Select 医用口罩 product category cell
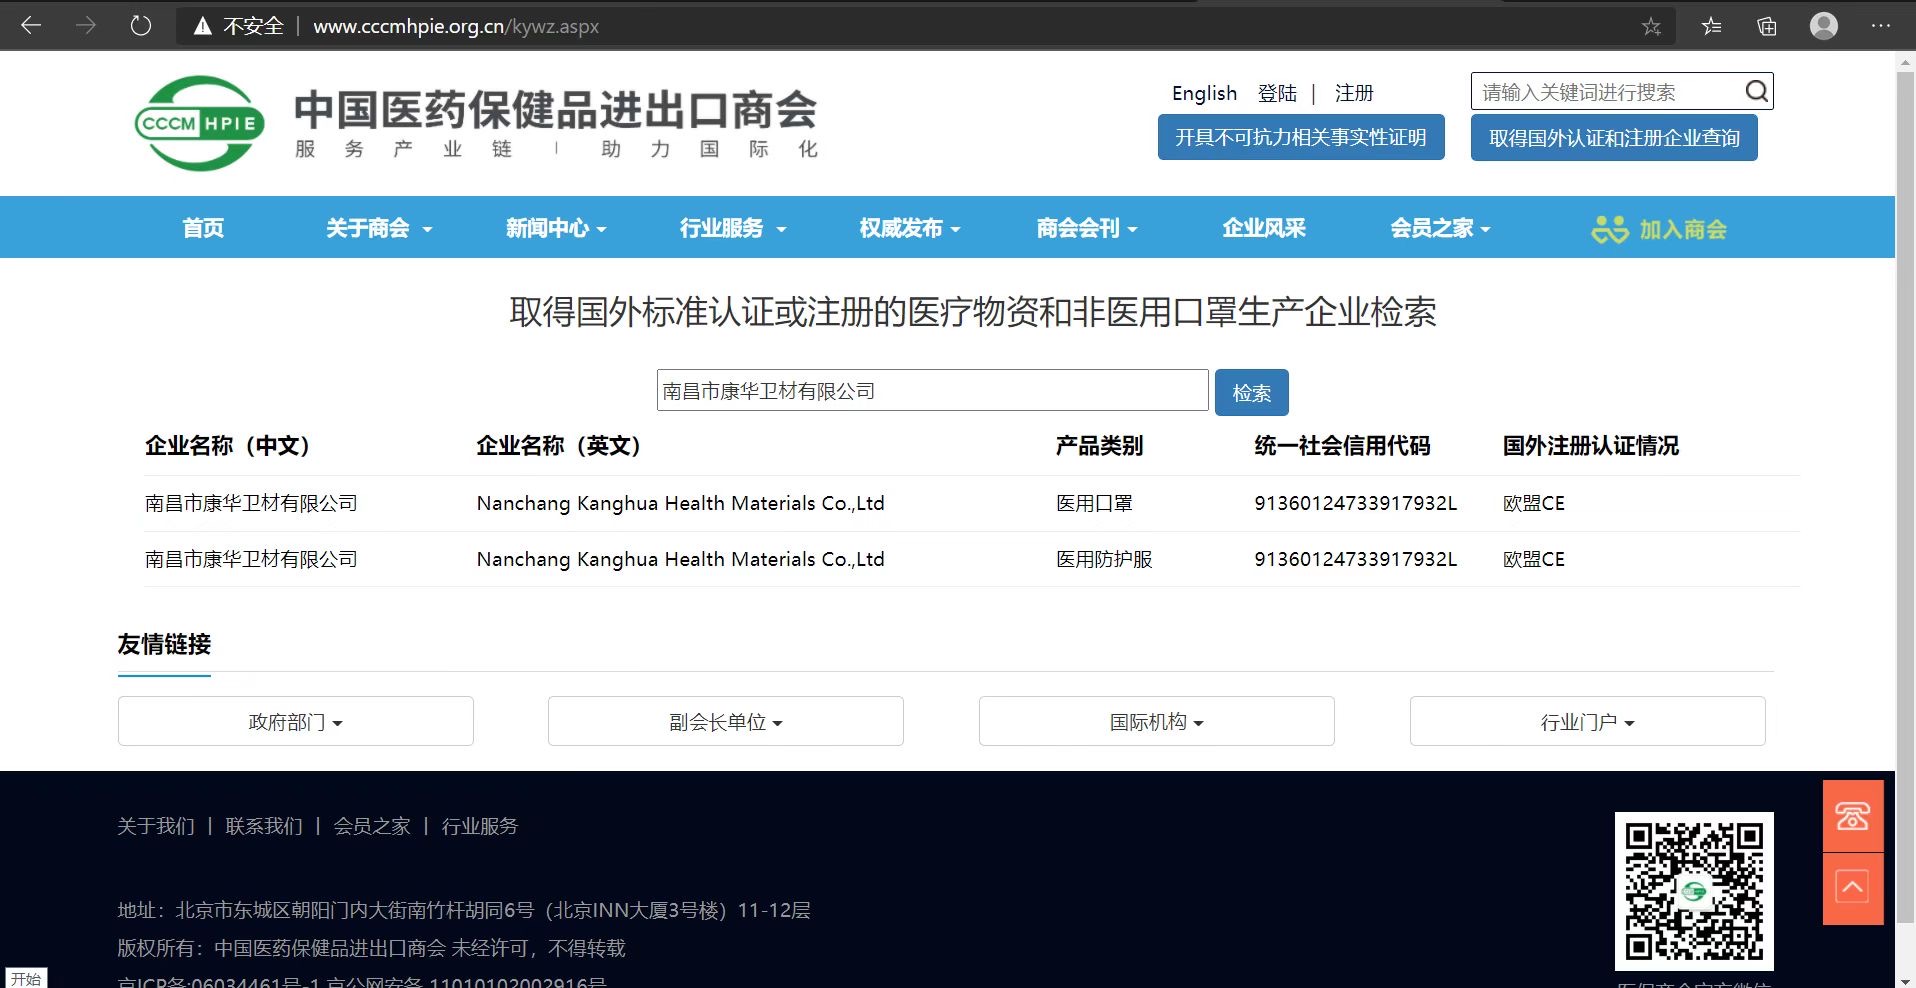The height and width of the screenshot is (988, 1916). coord(1094,503)
